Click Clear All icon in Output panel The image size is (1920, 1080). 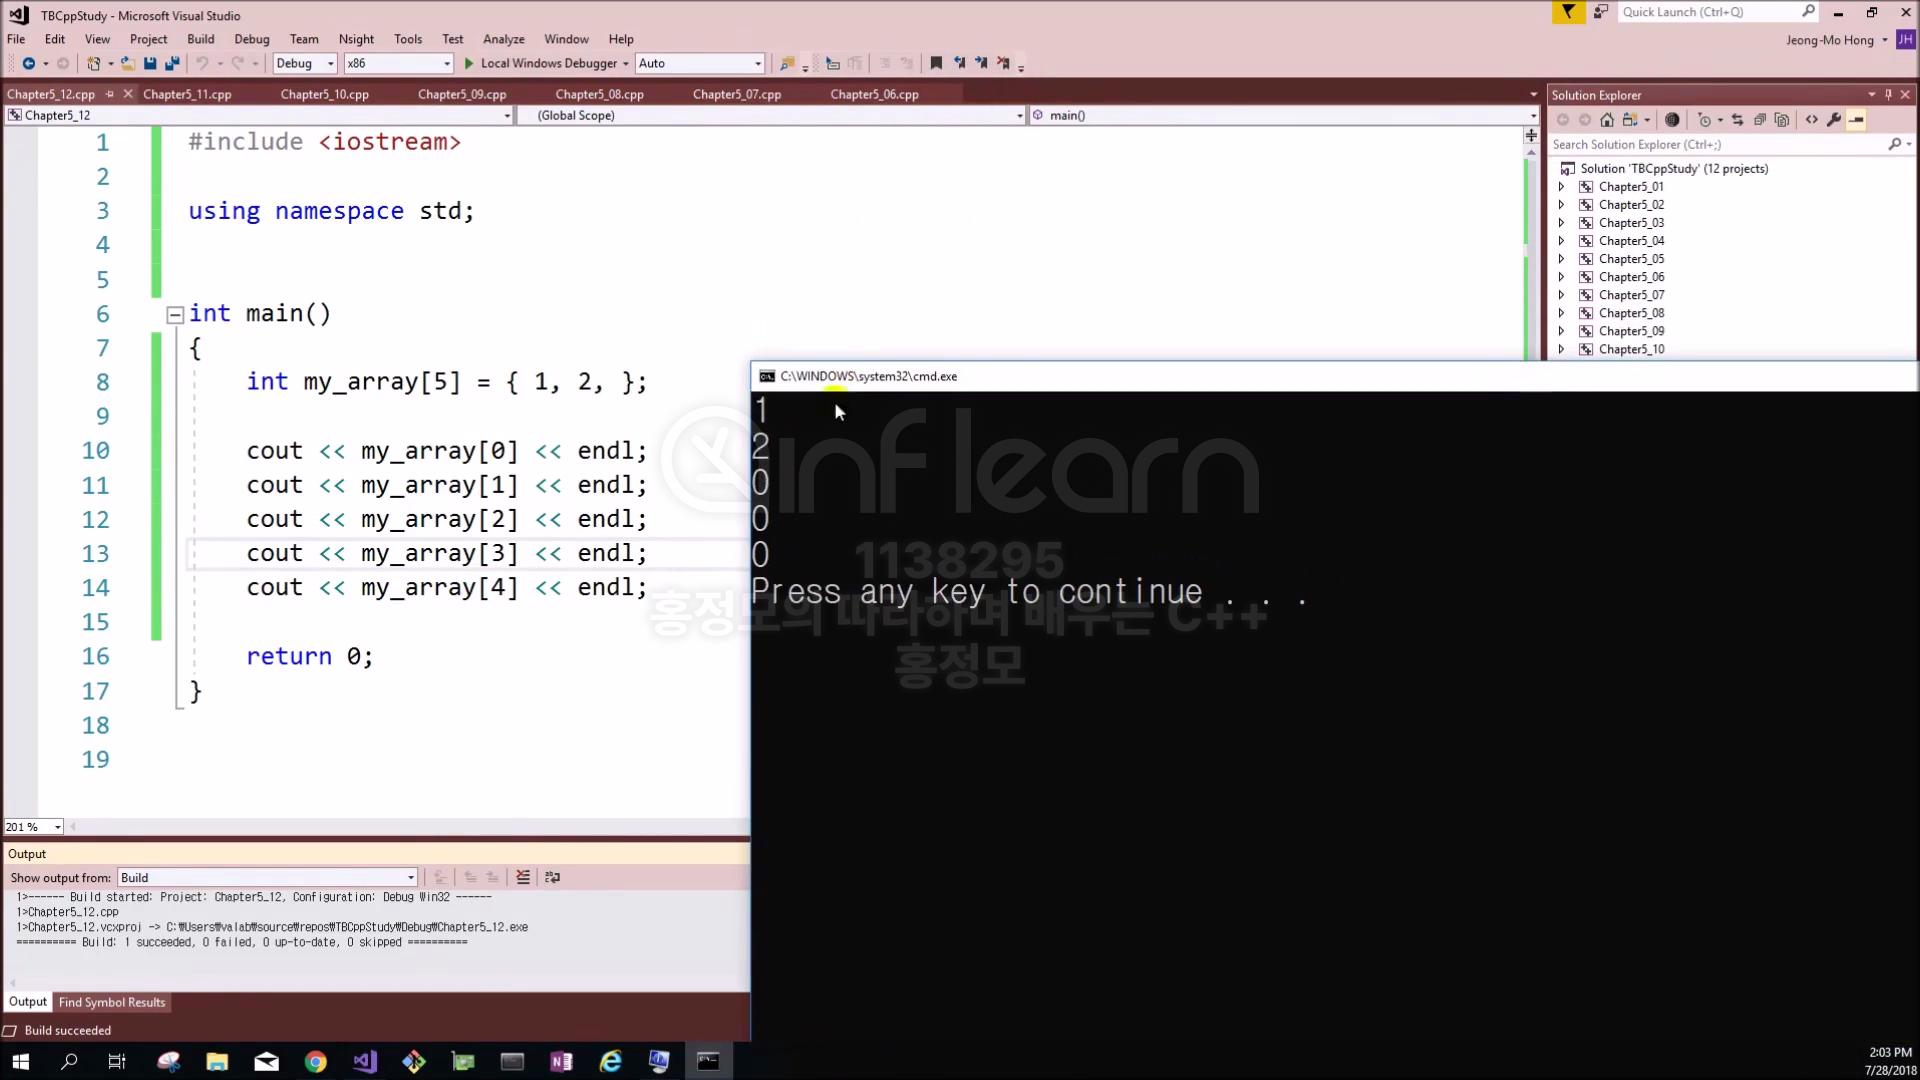pos(523,877)
